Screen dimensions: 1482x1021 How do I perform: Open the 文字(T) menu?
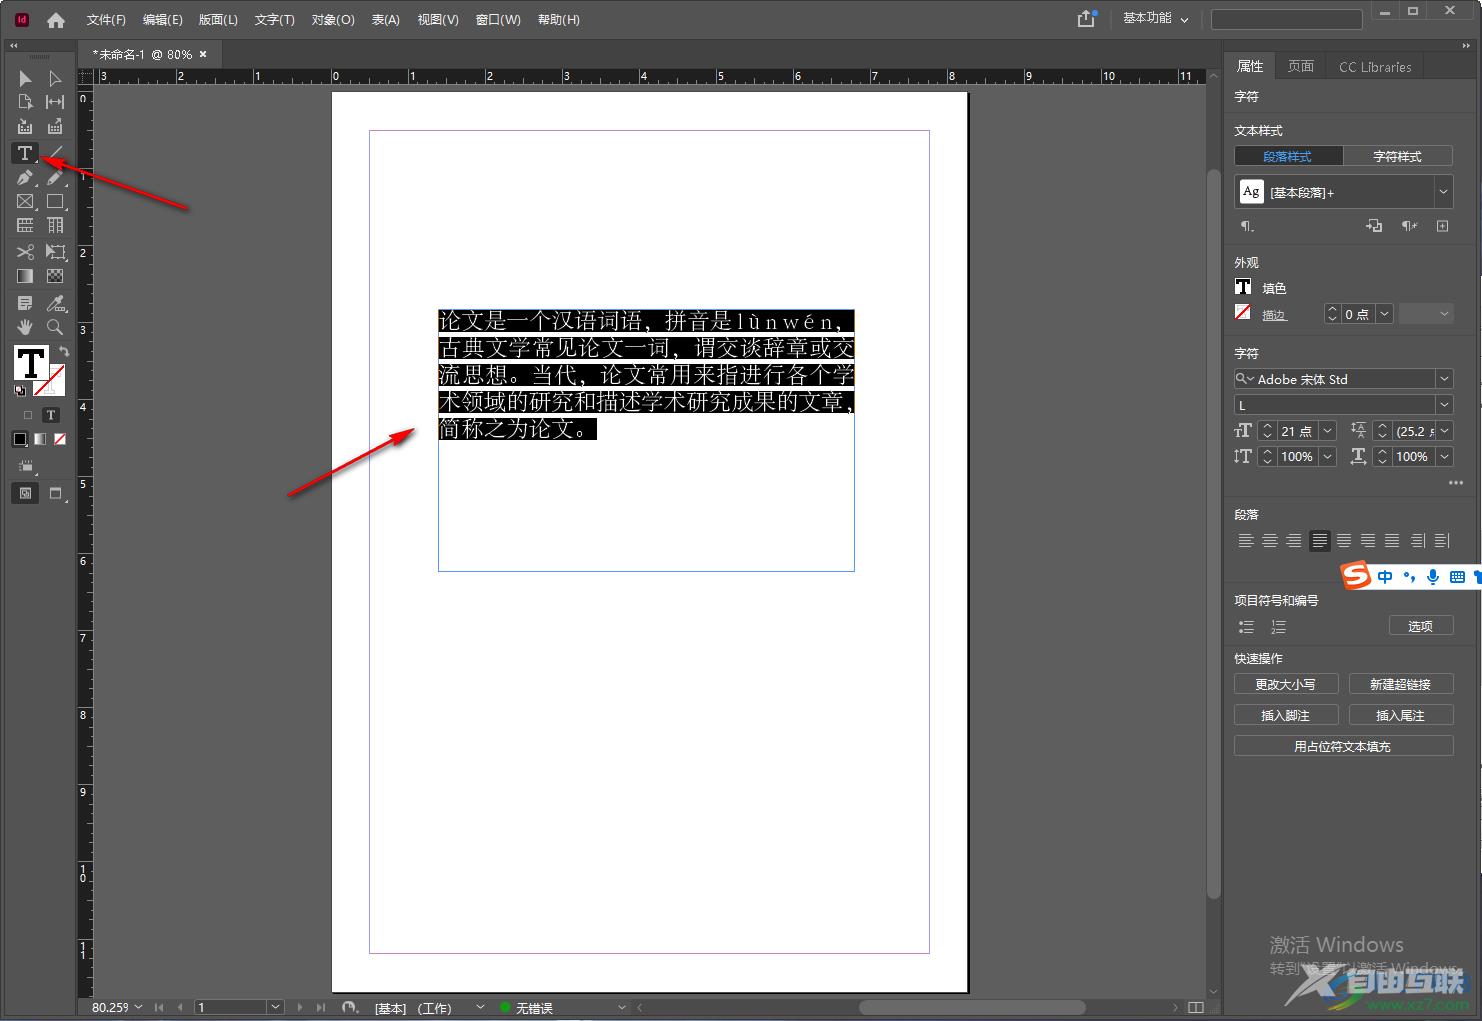[274, 20]
